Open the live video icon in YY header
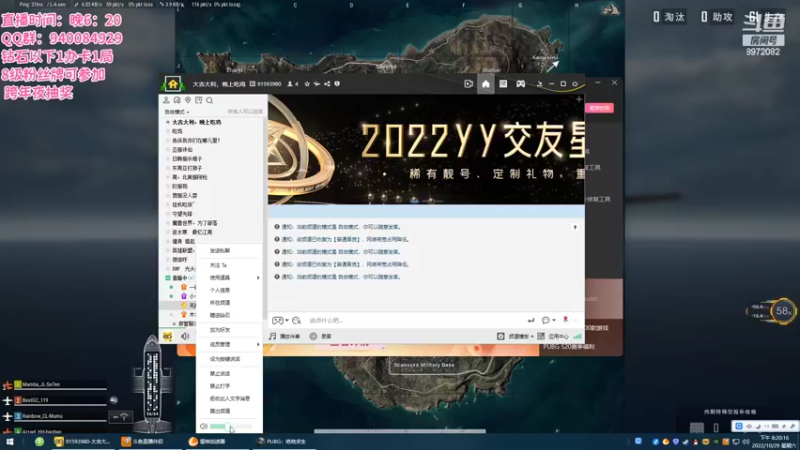The height and width of the screenshot is (450, 800). (x=468, y=84)
